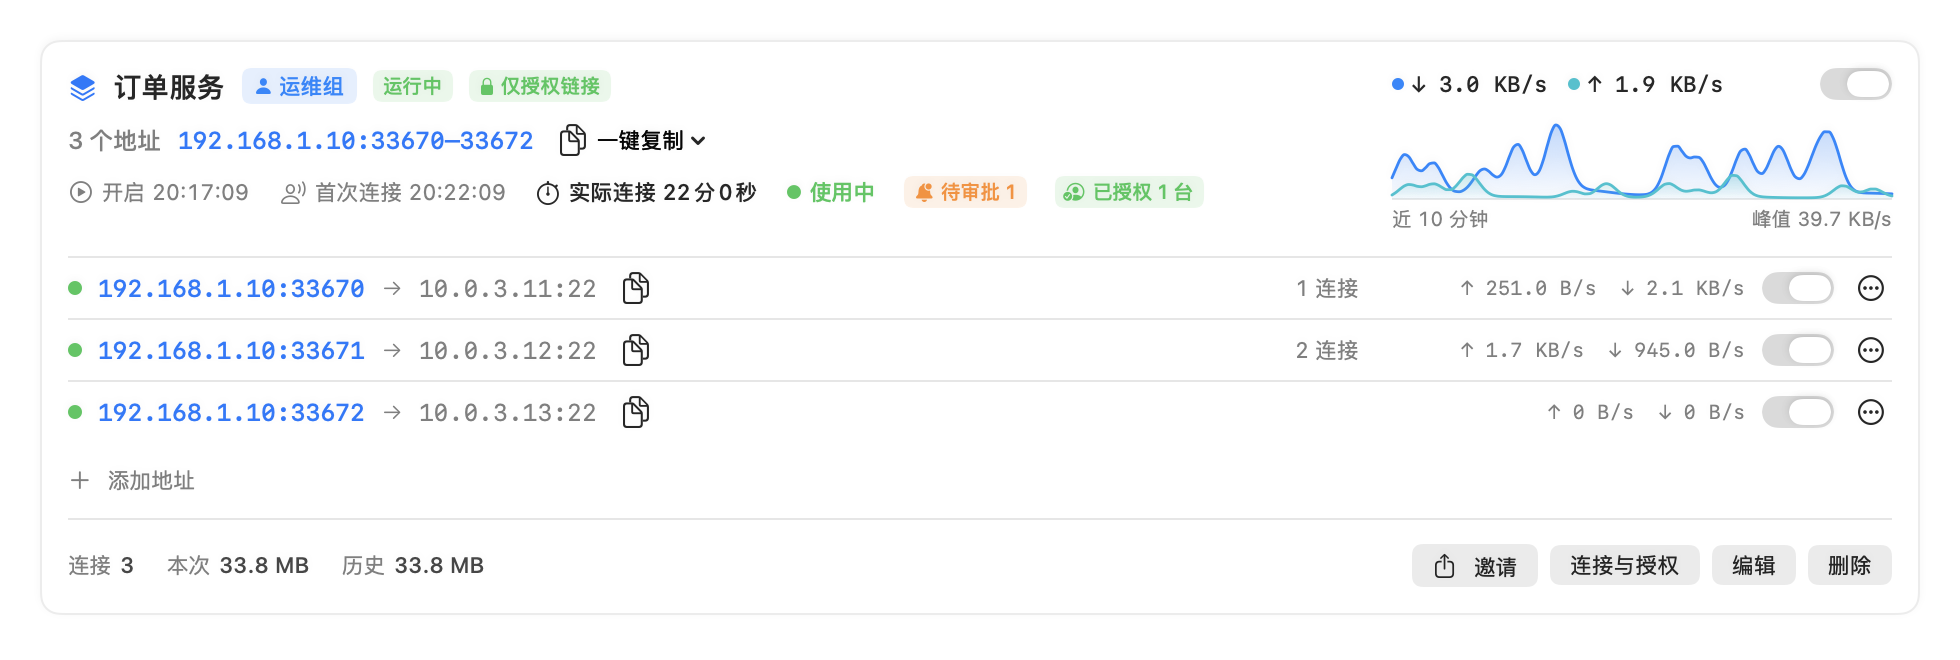Click the 删除 button
This screenshot has width=1960, height=660.
click(x=1849, y=566)
